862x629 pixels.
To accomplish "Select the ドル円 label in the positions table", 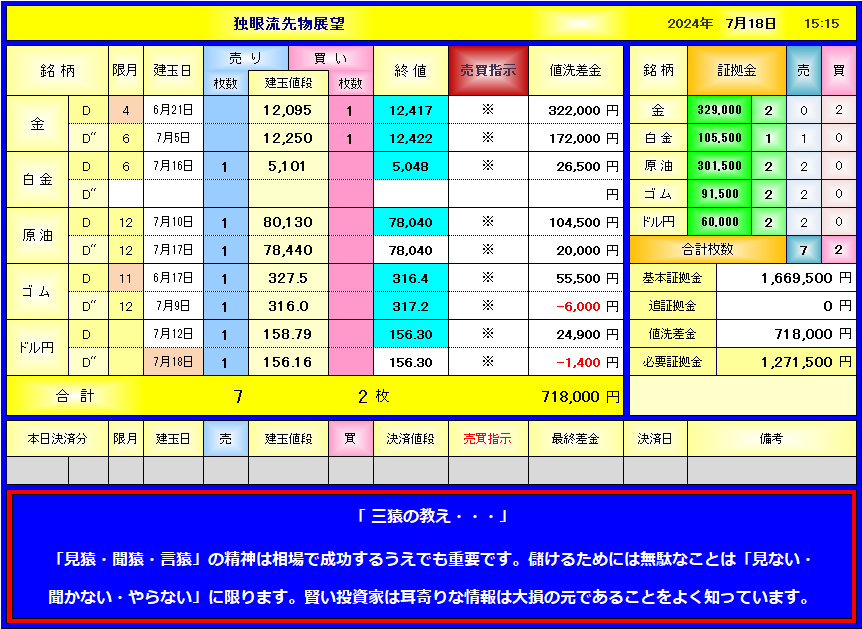I will click(x=37, y=348).
